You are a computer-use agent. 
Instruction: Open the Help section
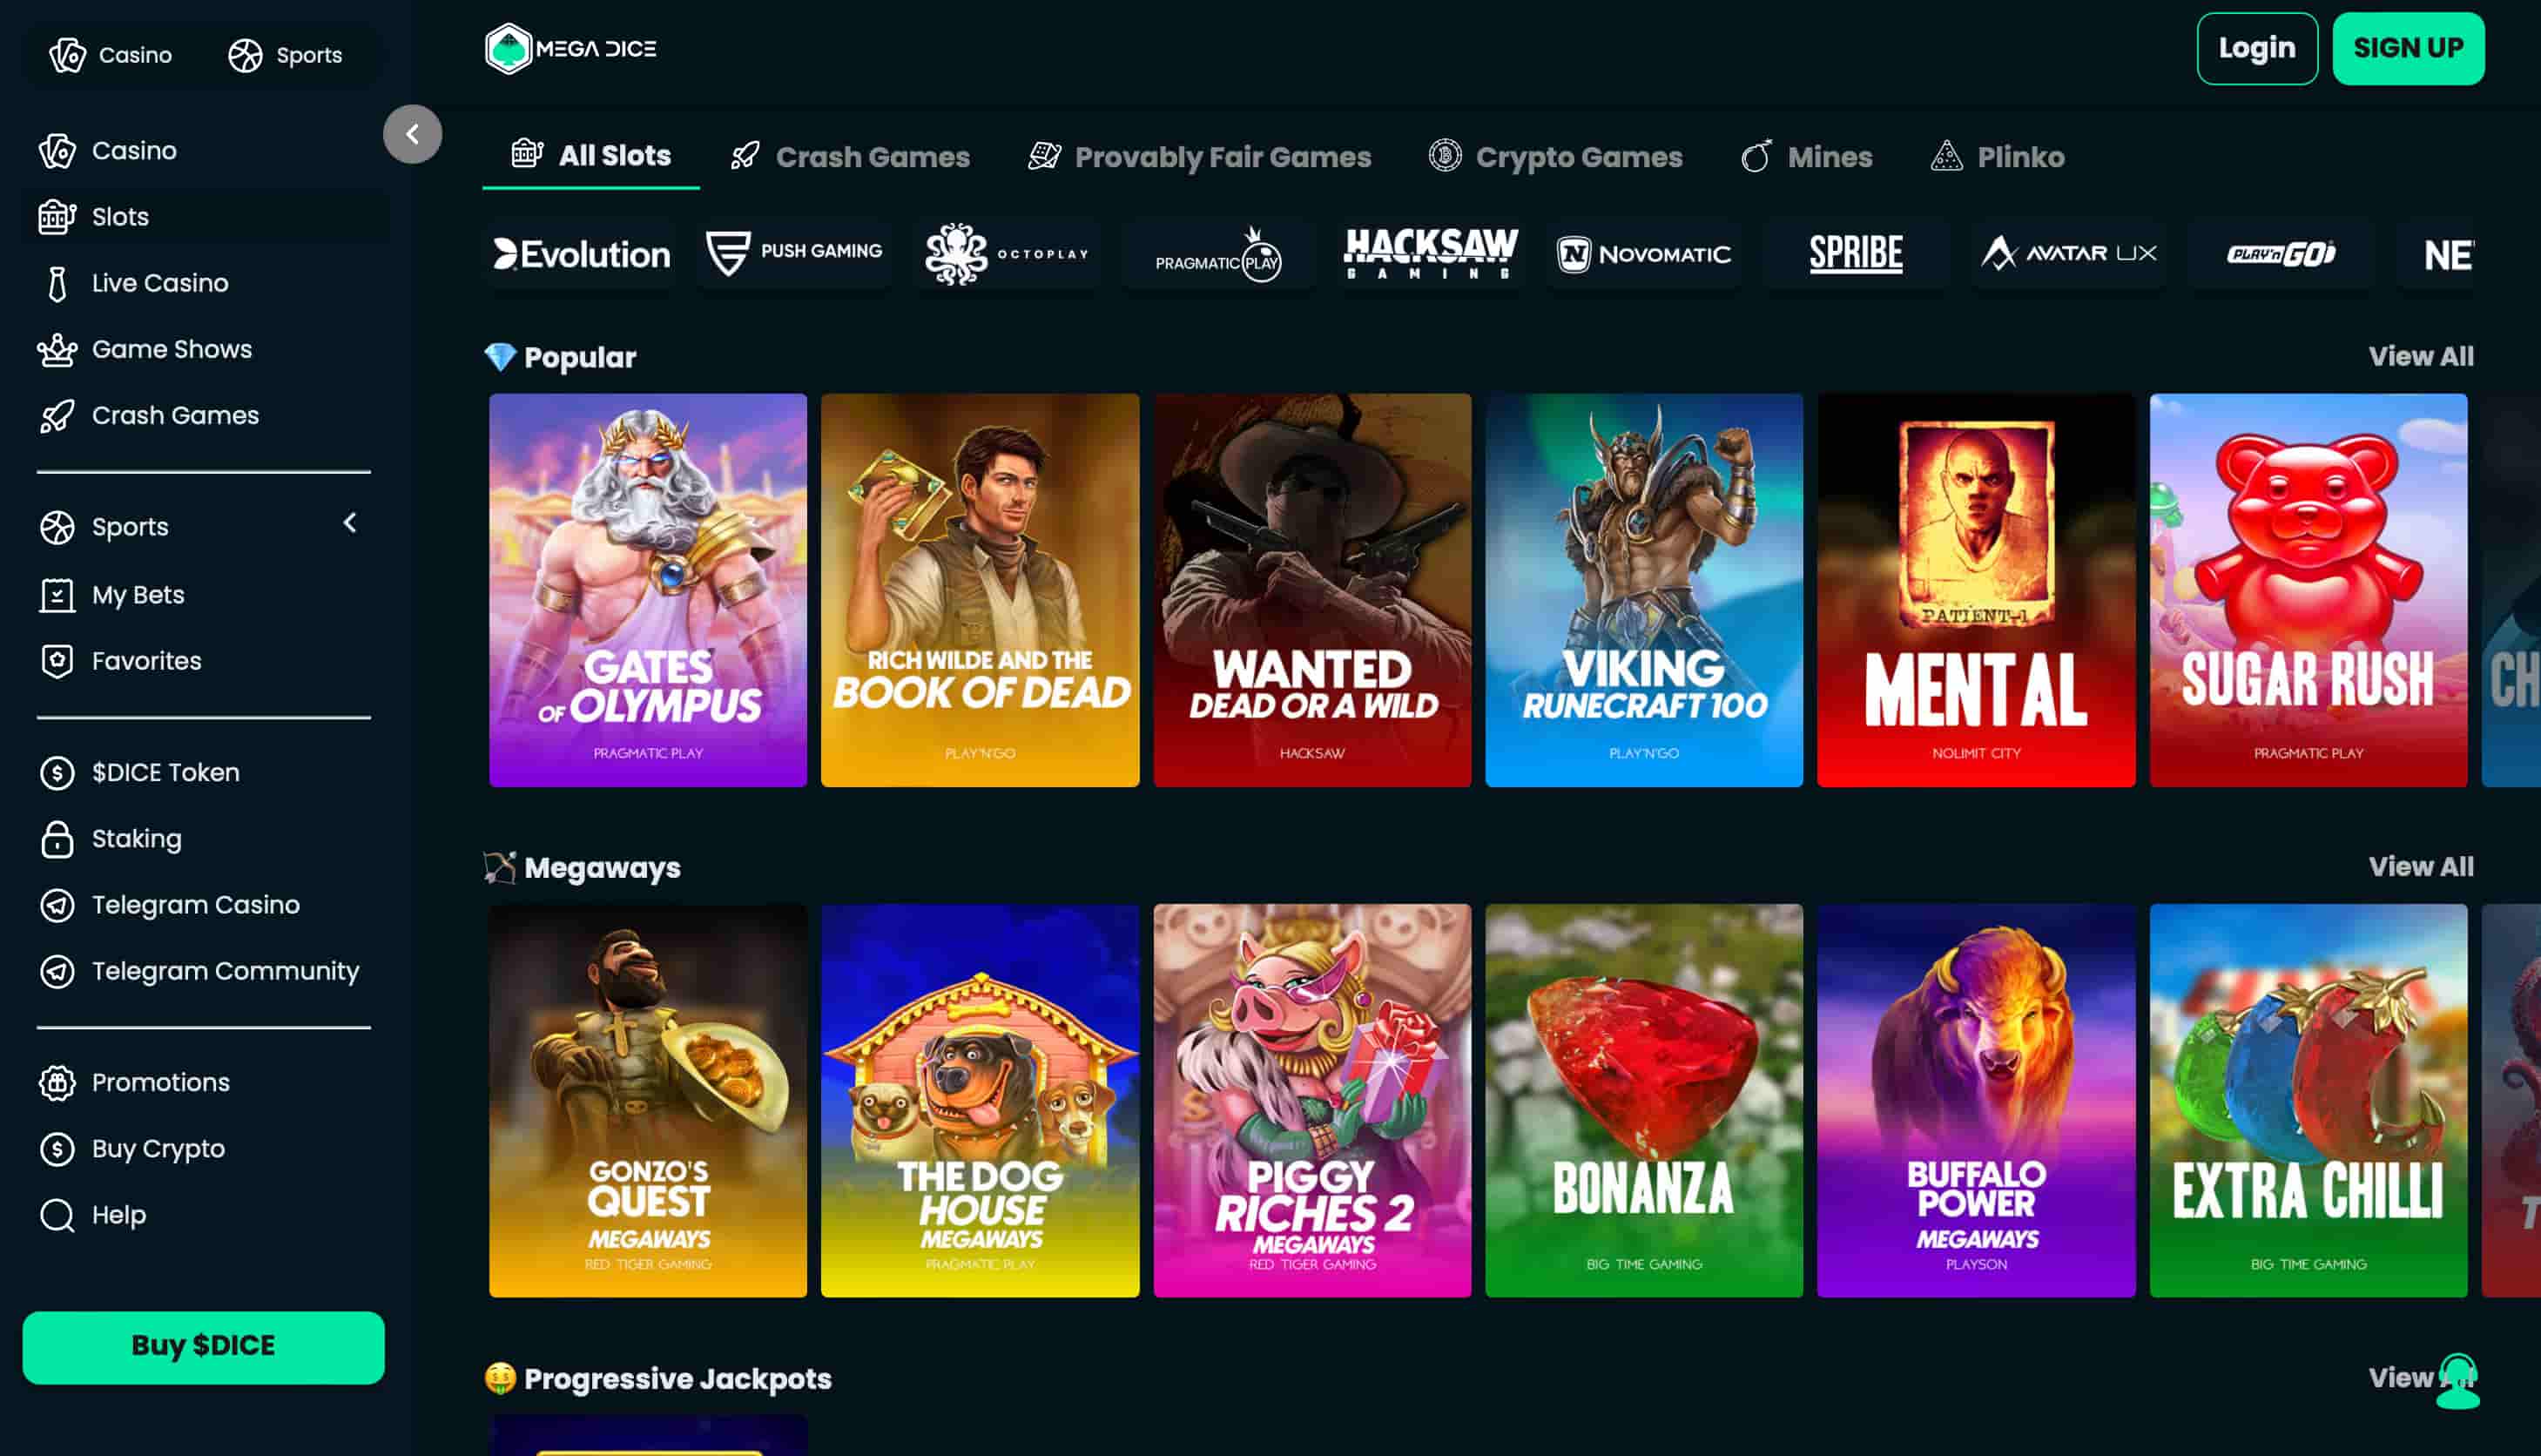tap(120, 1214)
